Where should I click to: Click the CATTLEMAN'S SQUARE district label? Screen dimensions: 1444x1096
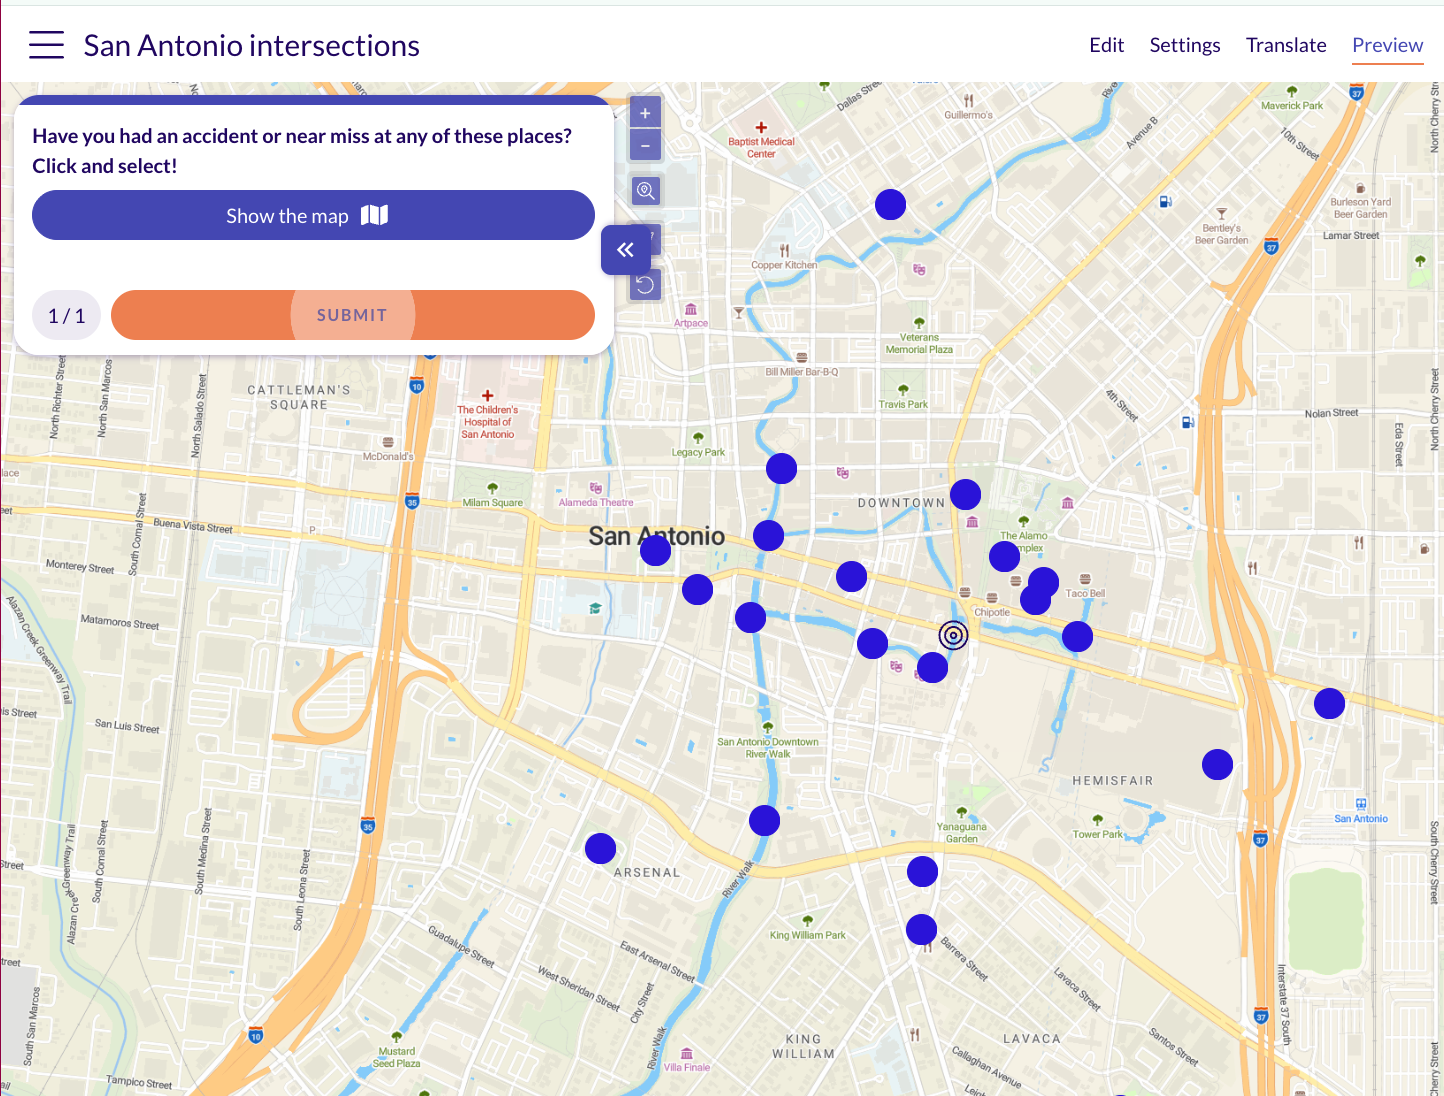[x=299, y=397]
